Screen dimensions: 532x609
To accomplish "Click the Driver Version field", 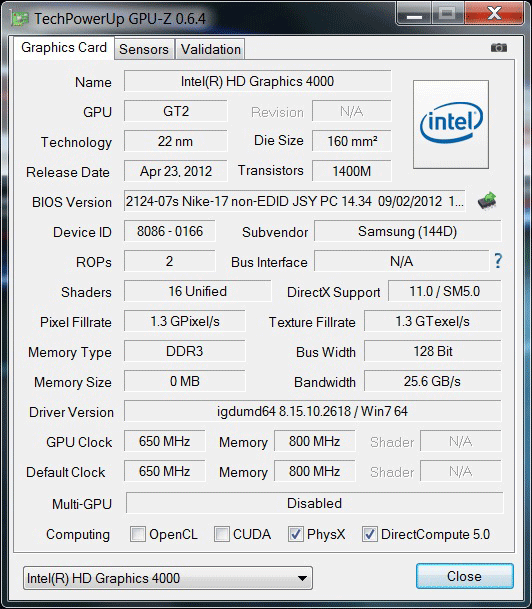I will pos(313,411).
